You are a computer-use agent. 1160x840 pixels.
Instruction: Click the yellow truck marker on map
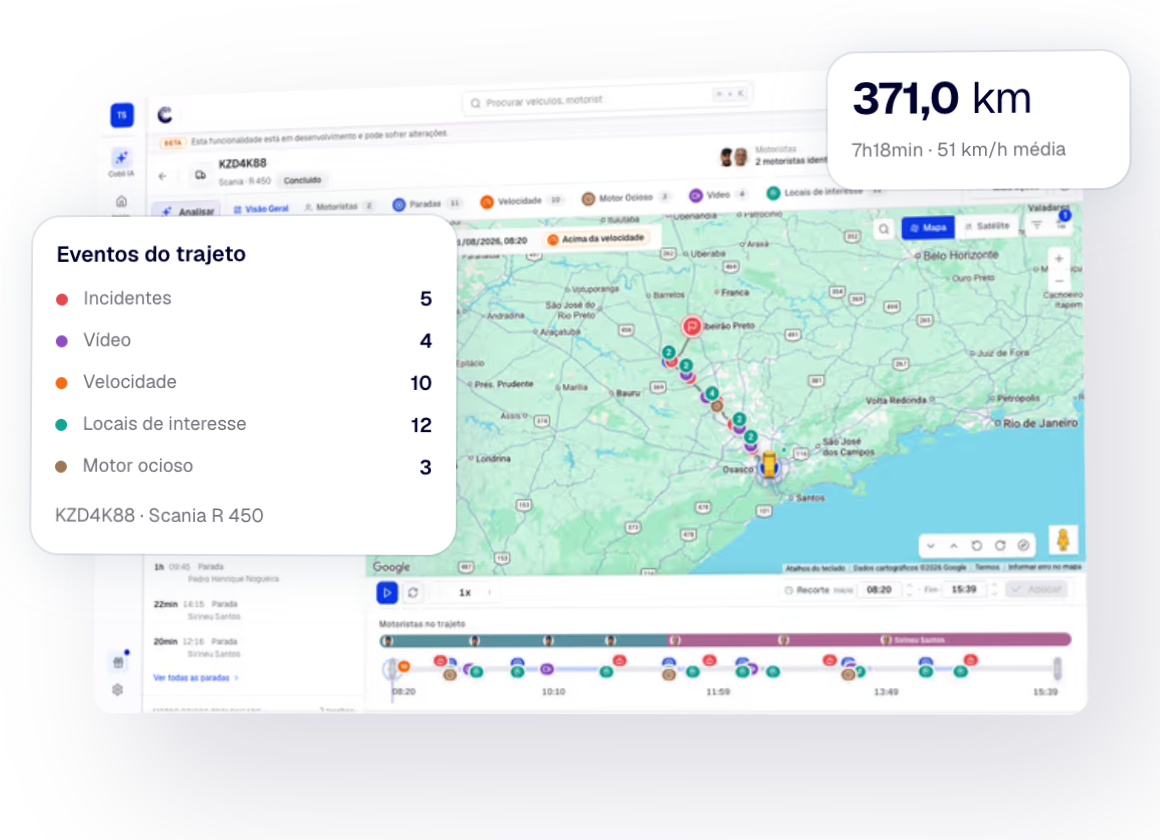(x=769, y=464)
